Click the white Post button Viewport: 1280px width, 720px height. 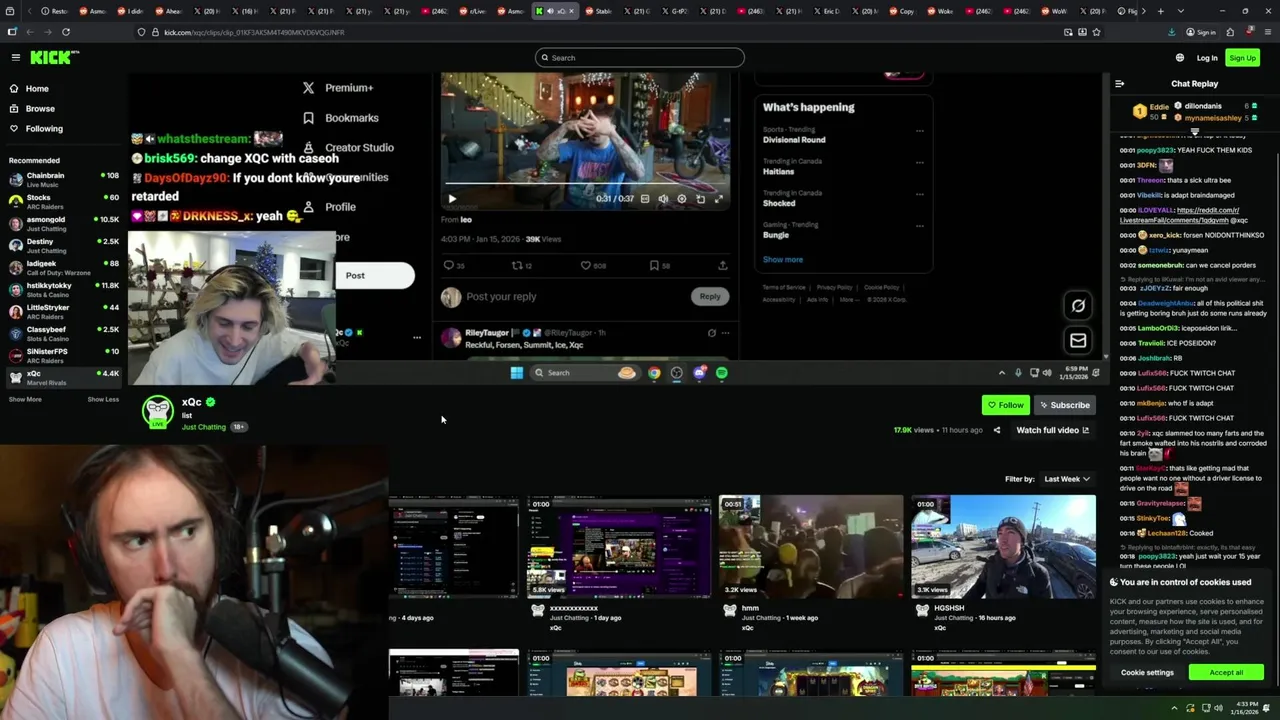coord(374,276)
